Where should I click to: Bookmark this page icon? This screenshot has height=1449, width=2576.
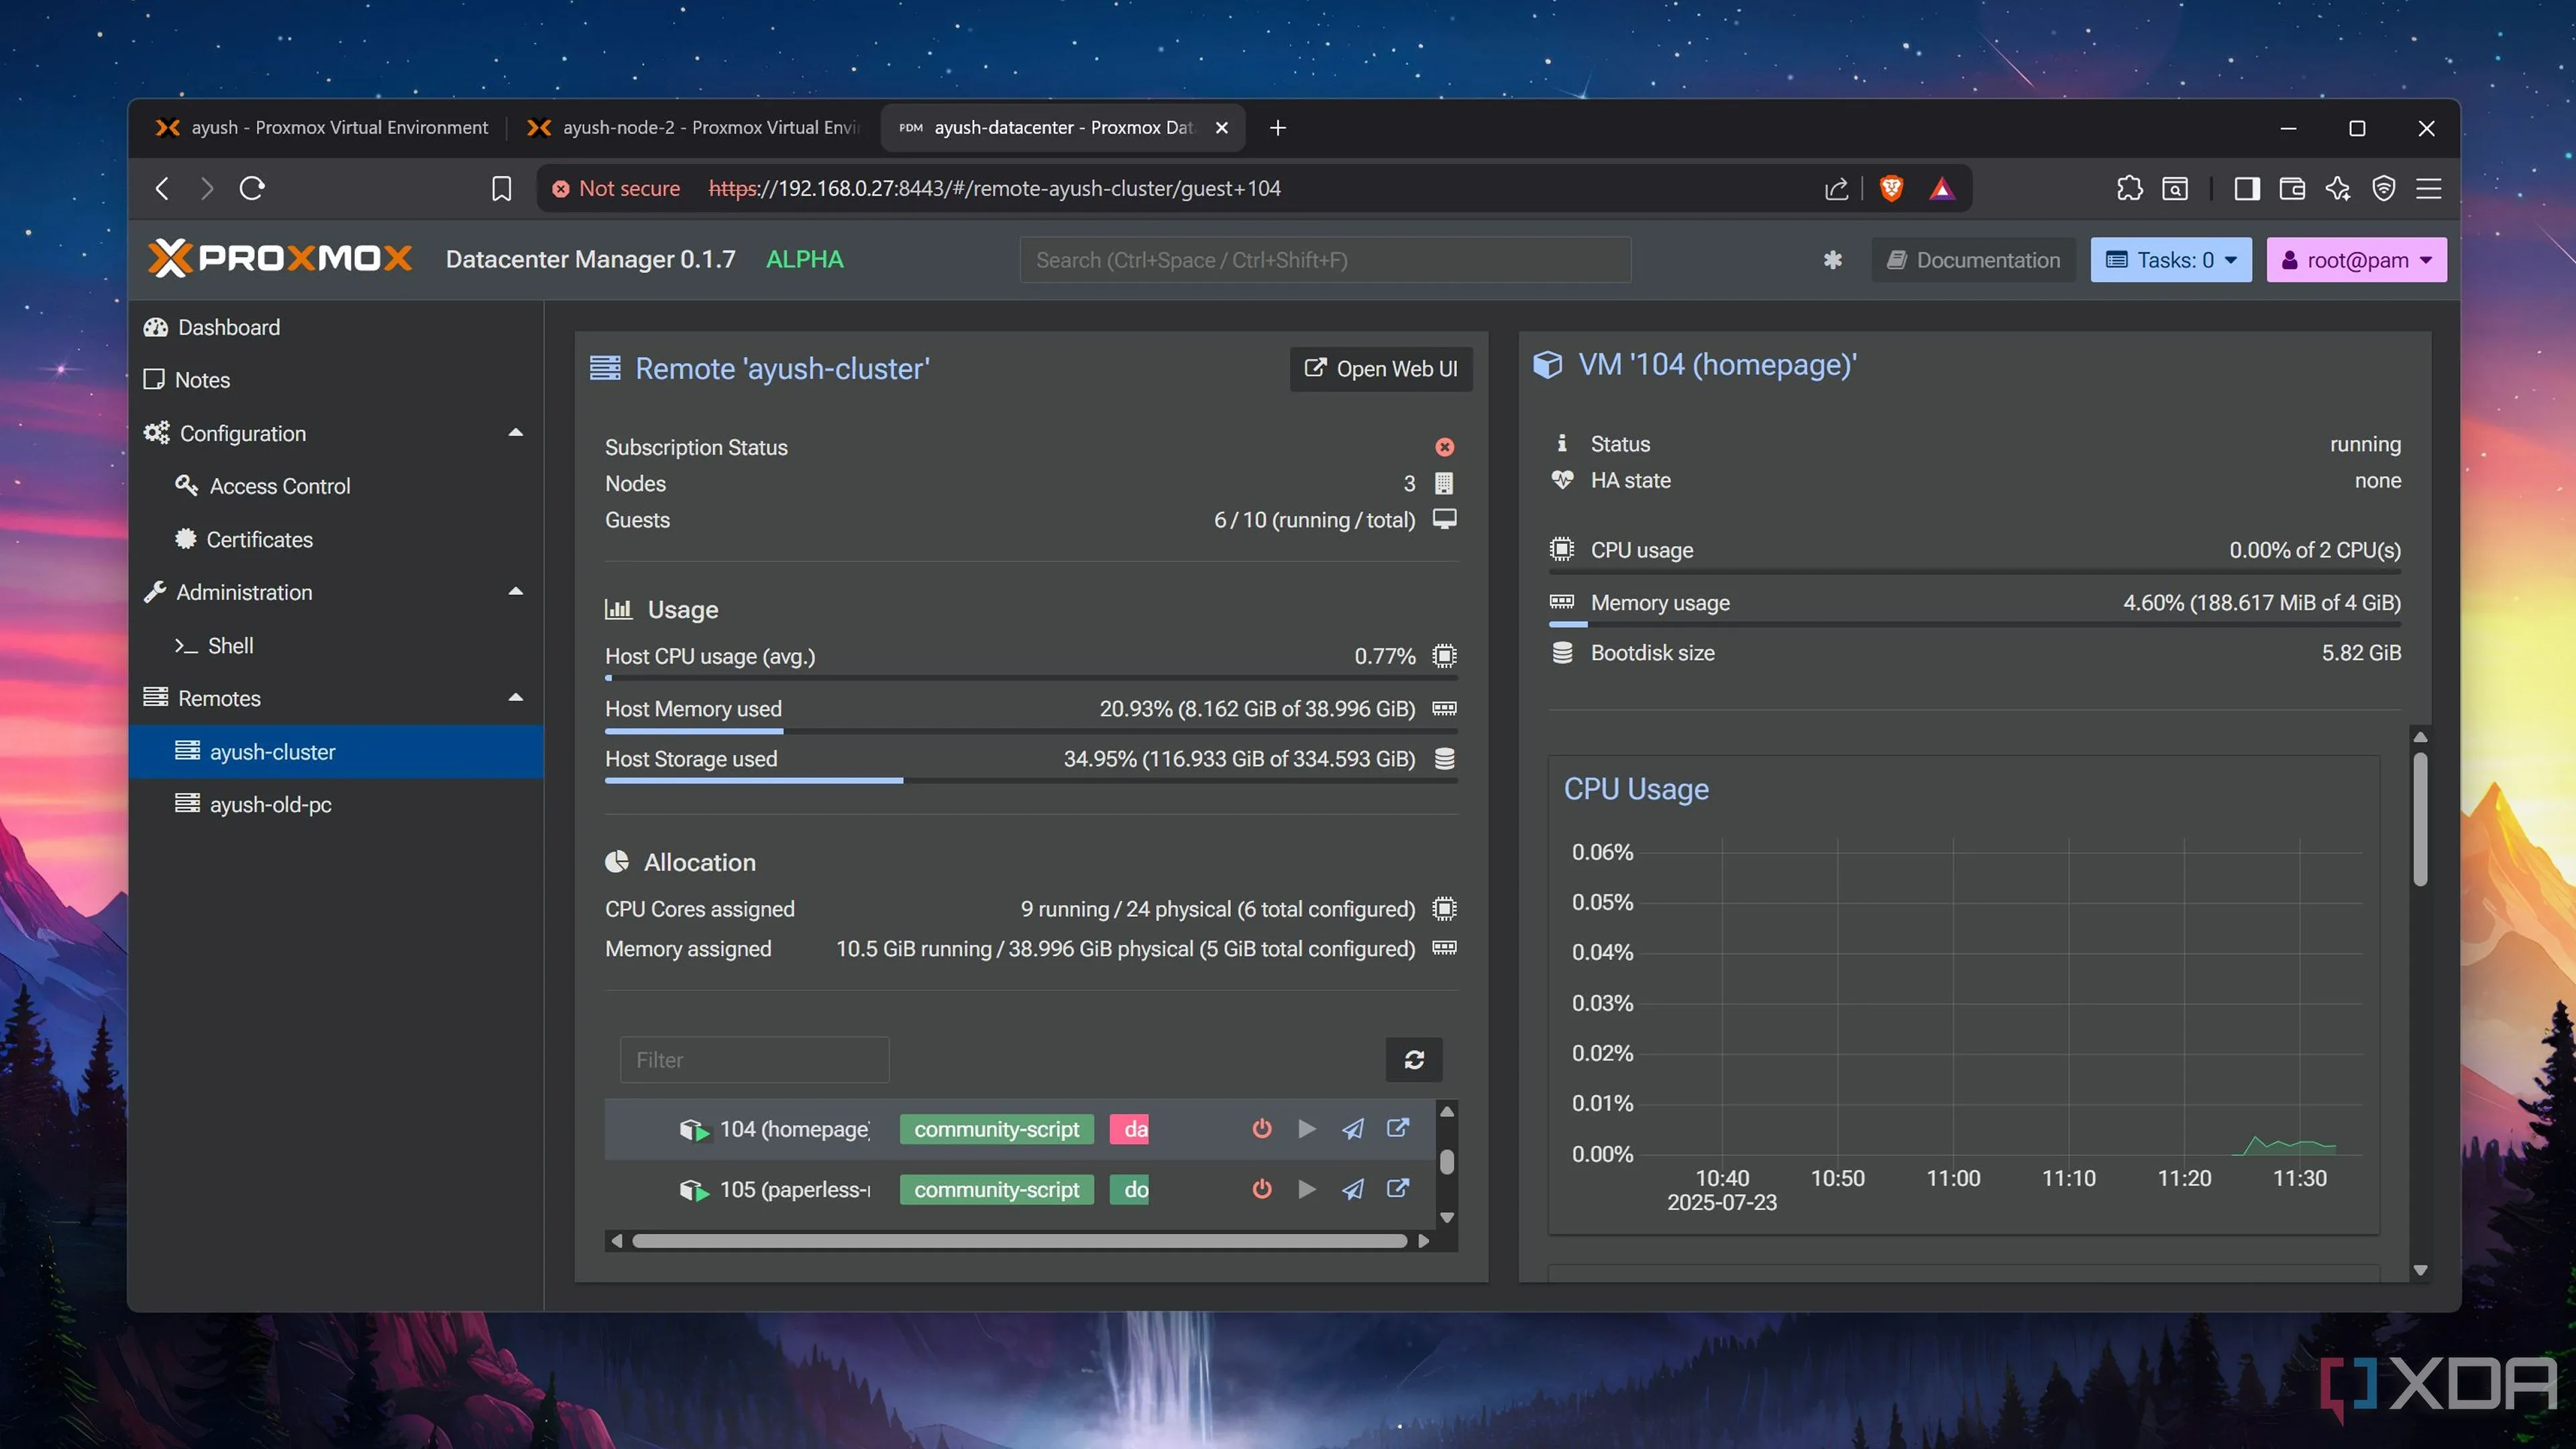tap(502, 189)
